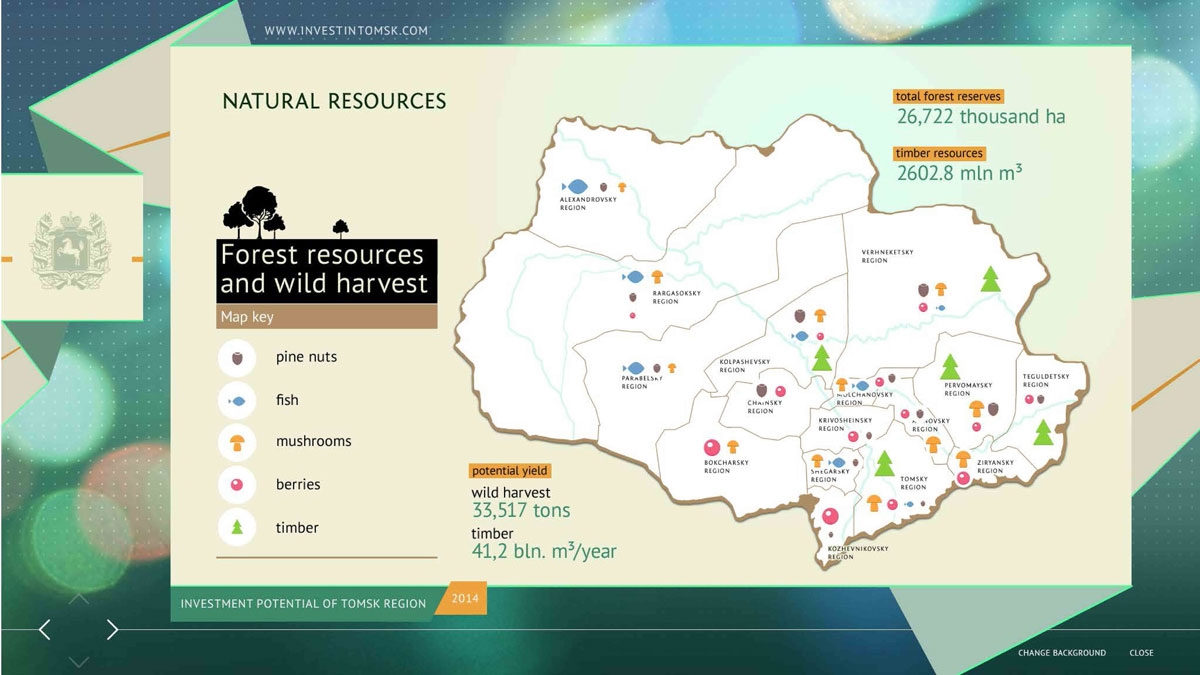
Task: Go to previous slide with left arrow
Action: coord(44,629)
